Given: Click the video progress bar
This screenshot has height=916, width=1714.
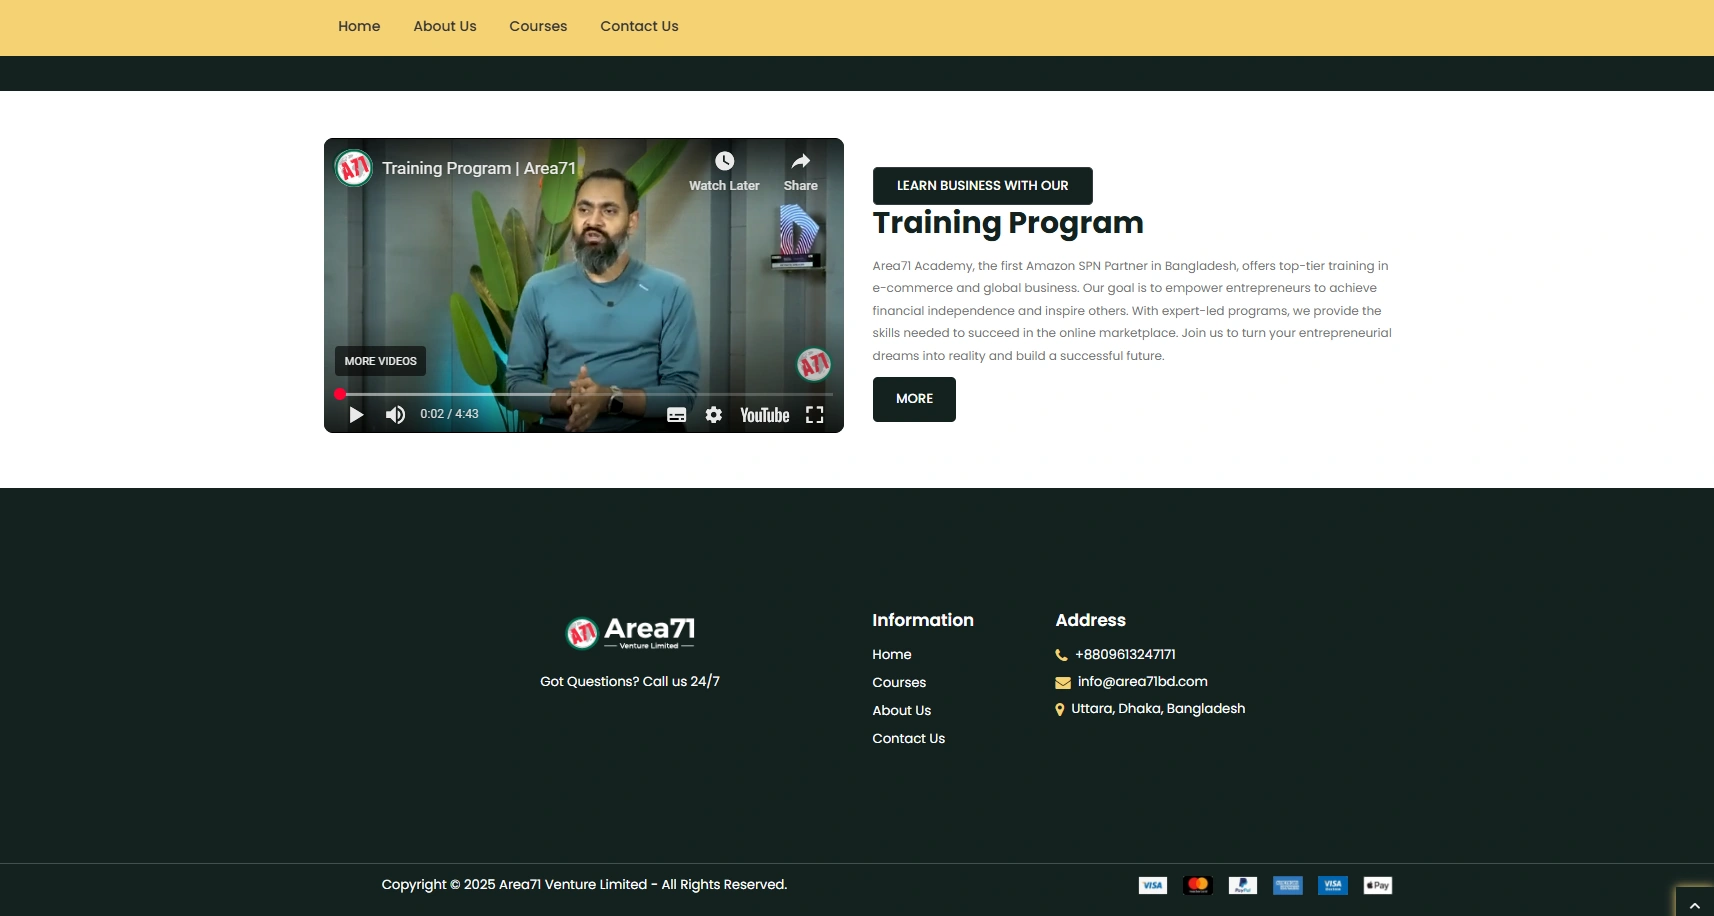Looking at the screenshot, I should (x=585, y=395).
